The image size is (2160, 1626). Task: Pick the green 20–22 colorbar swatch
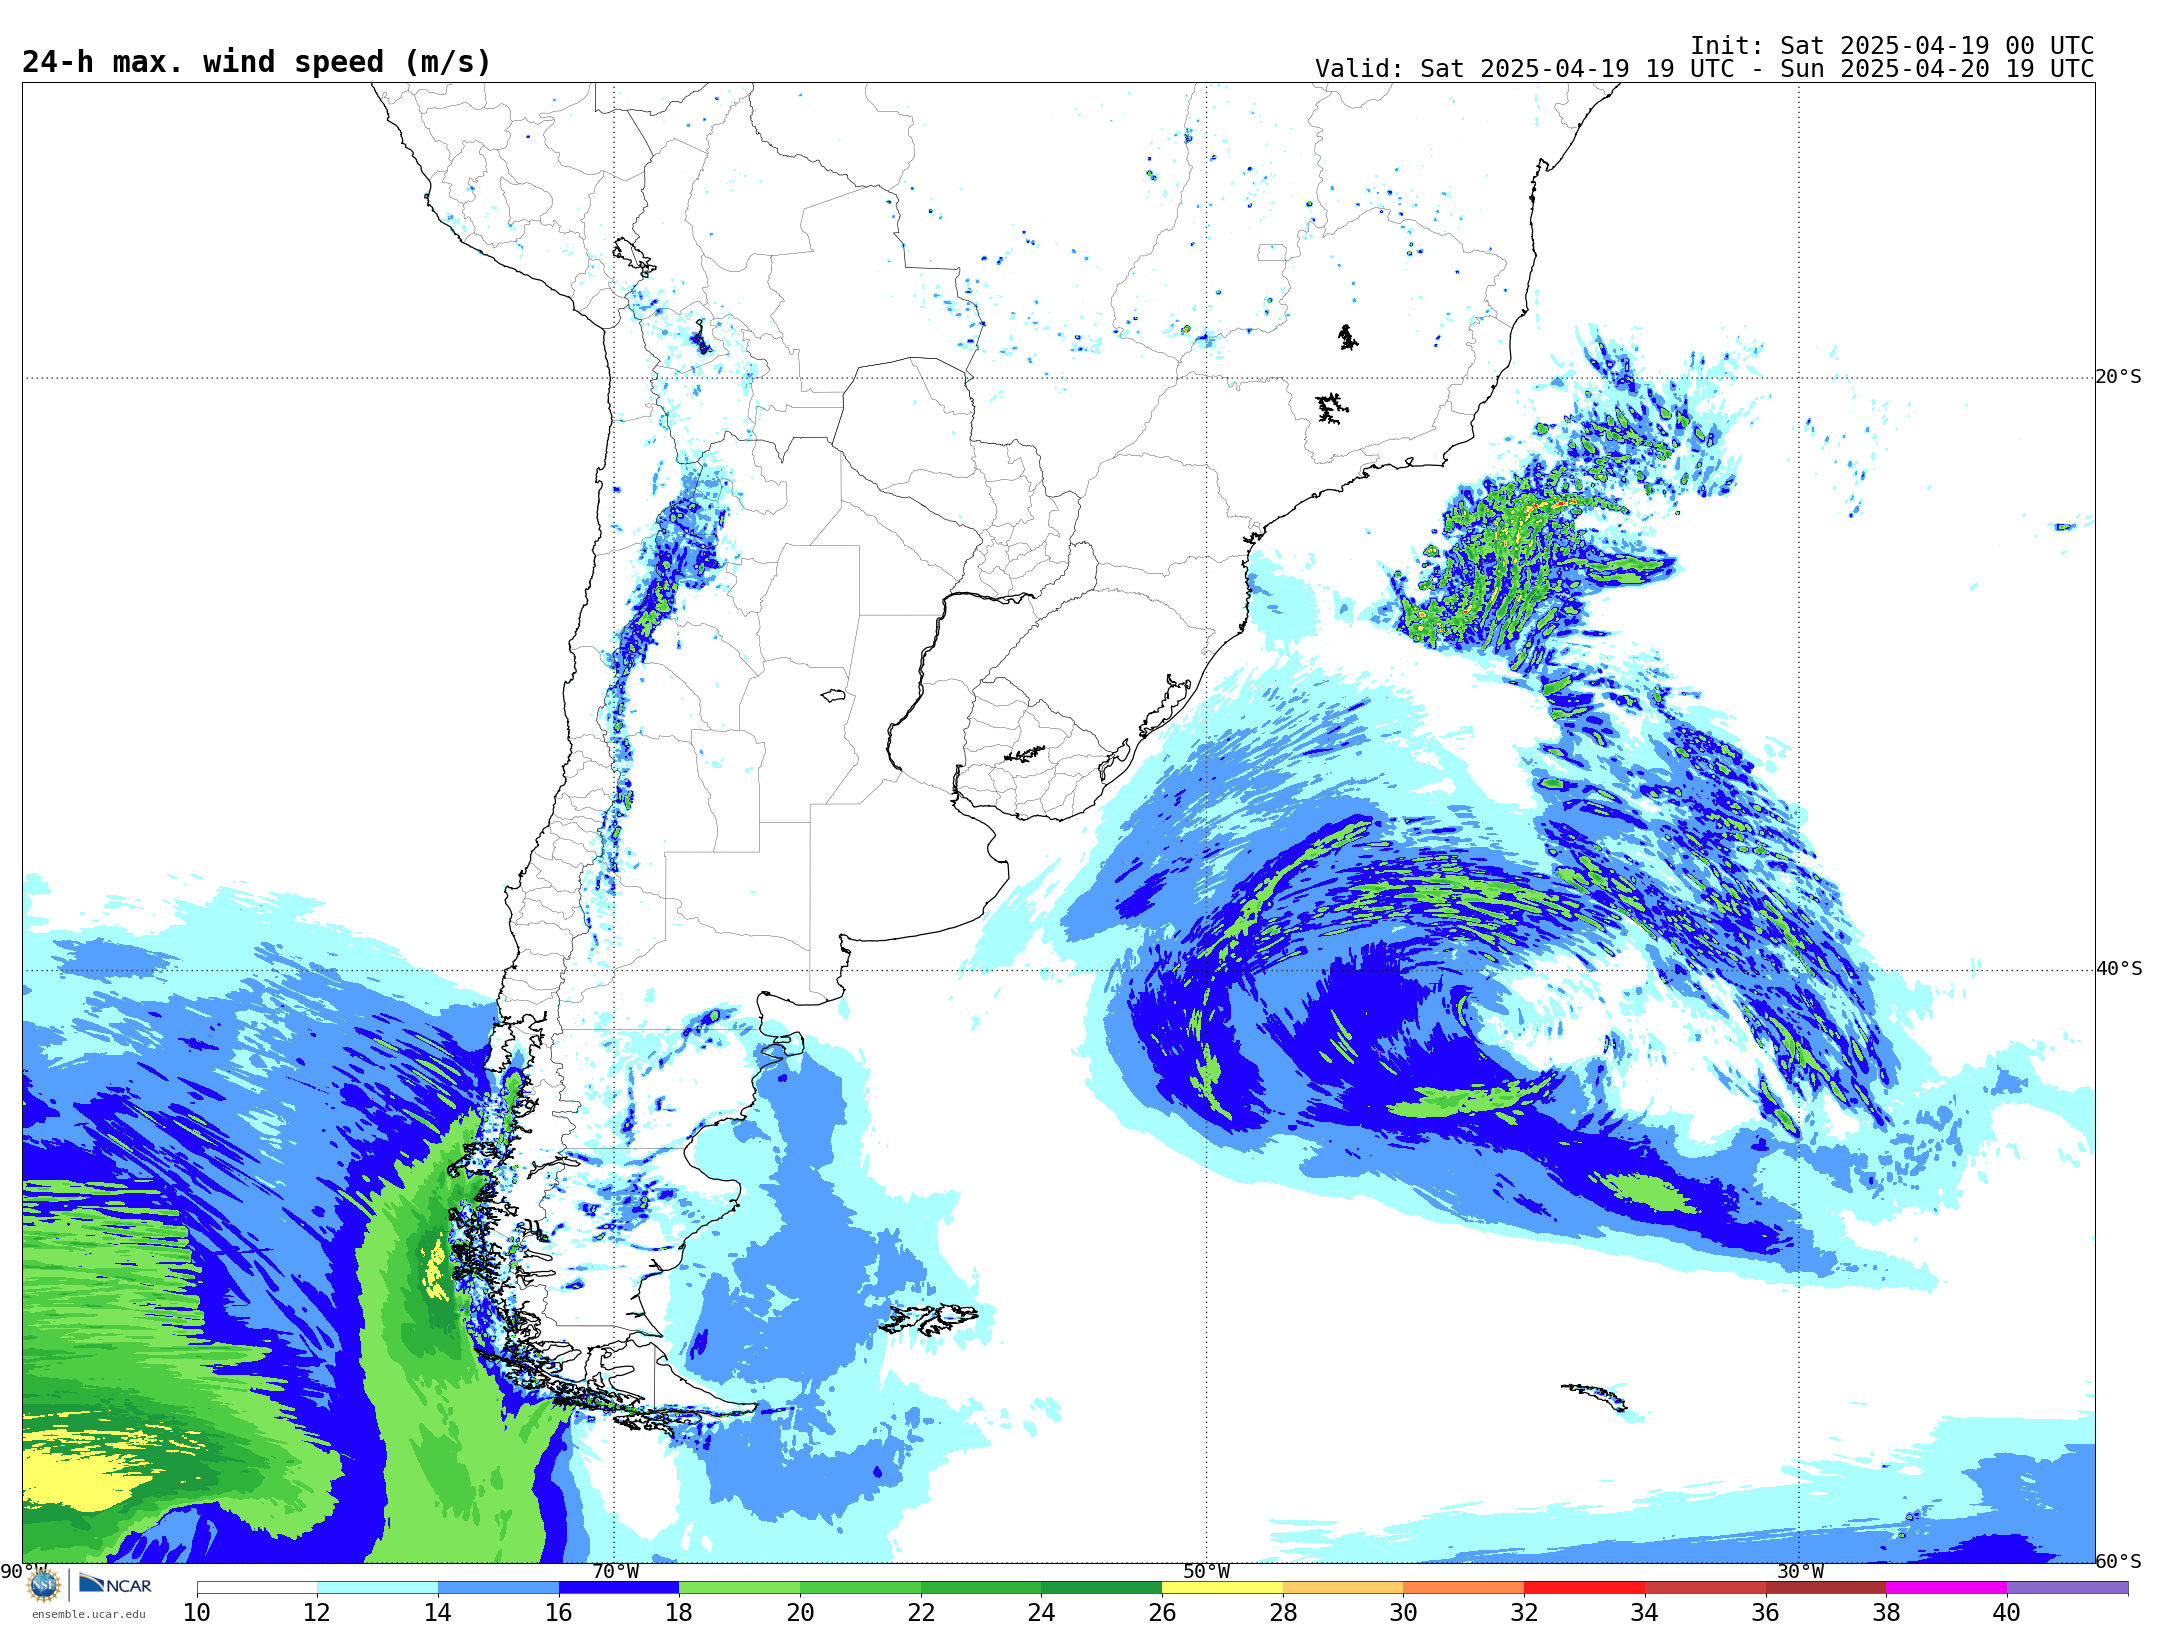click(x=860, y=1588)
